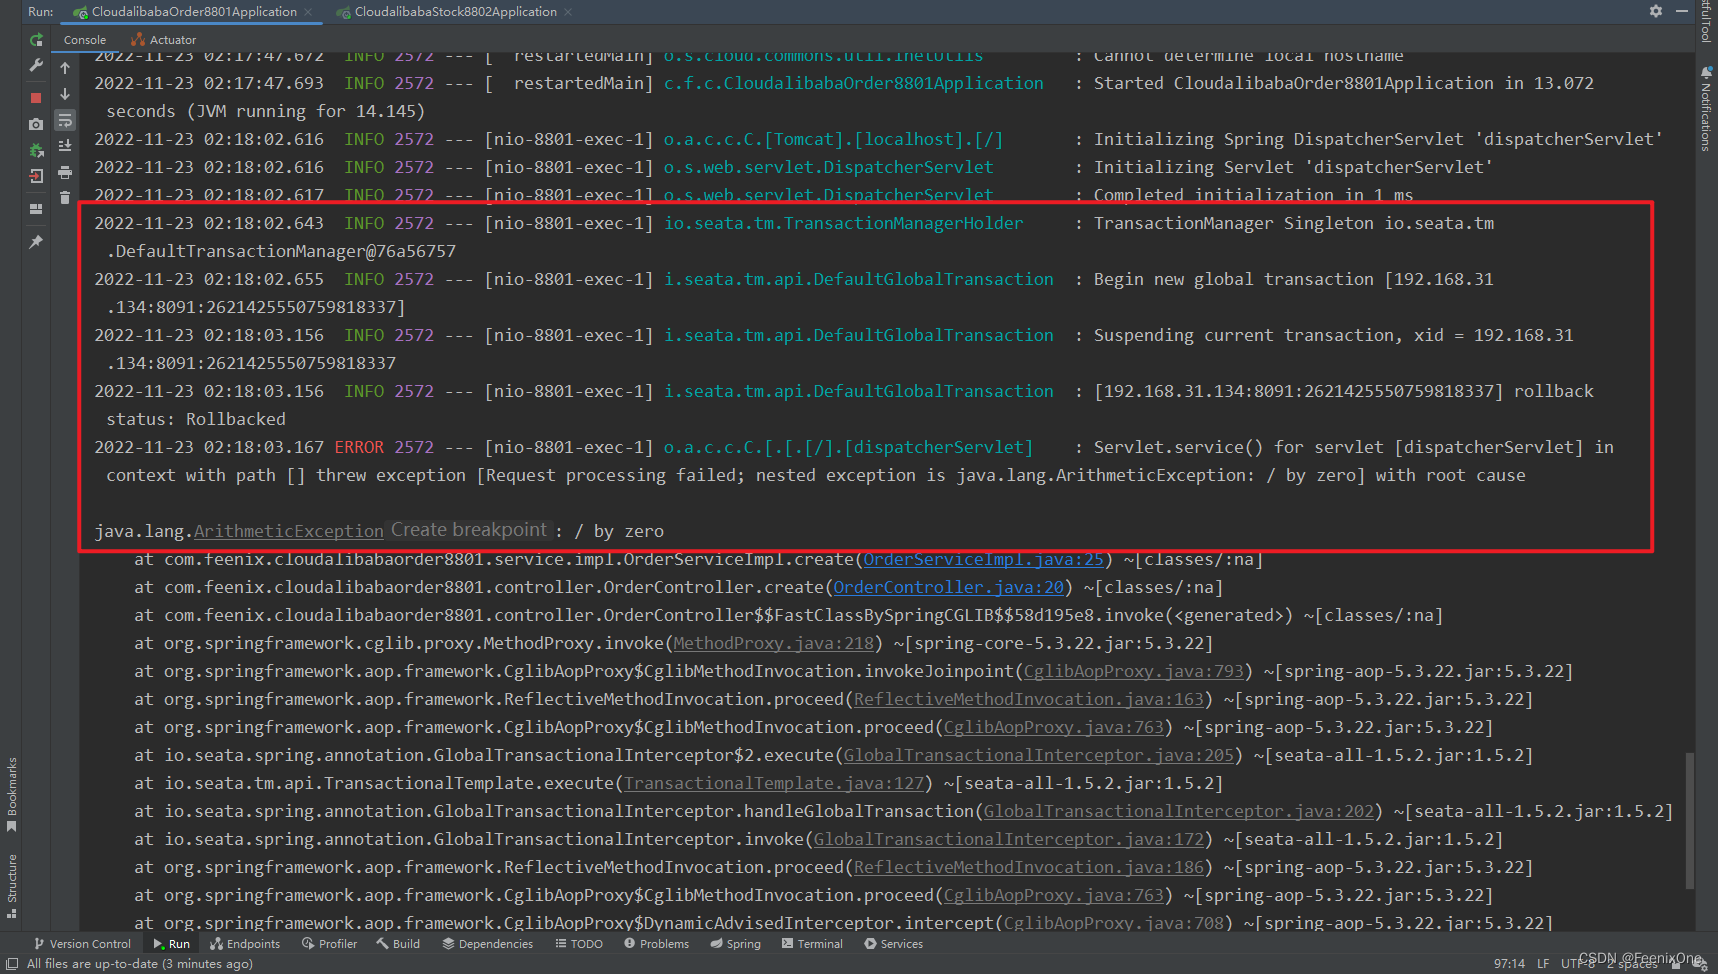This screenshot has height=974, width=1718.
Task: Click the 'Run:' label in the tool window header
Action: point(41,12)
